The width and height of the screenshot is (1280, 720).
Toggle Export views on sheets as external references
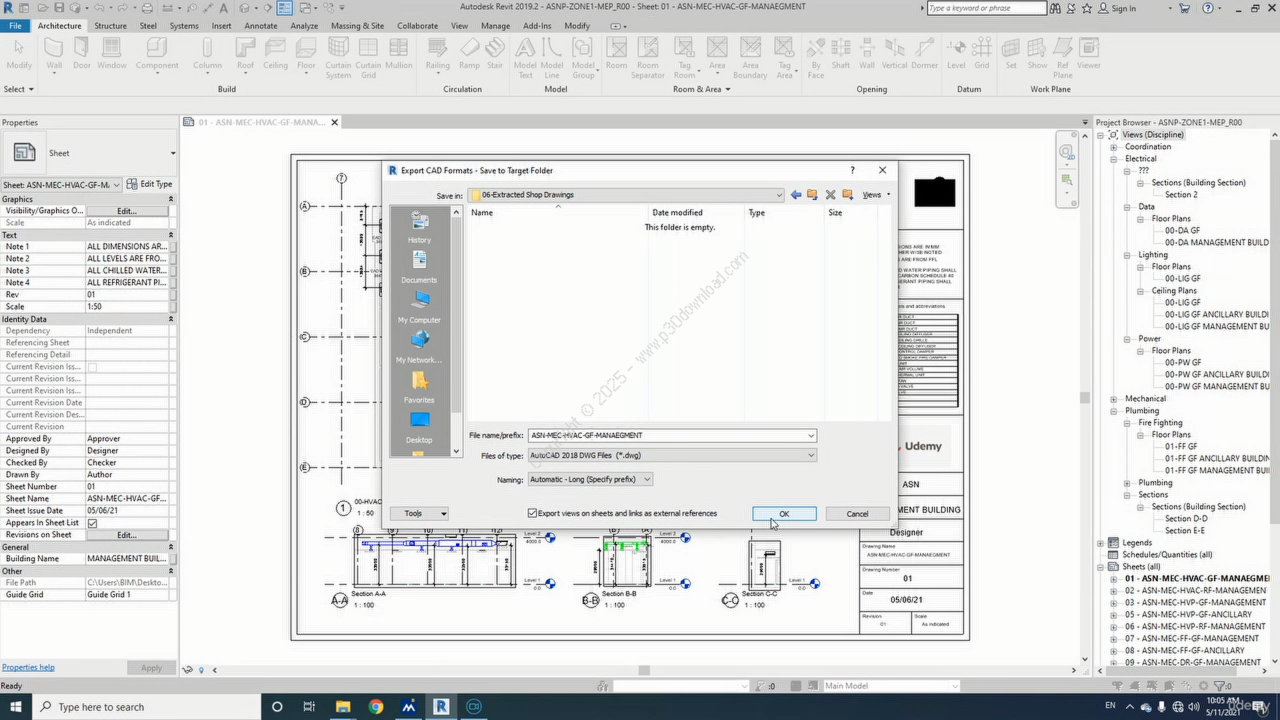click(533, 513)
